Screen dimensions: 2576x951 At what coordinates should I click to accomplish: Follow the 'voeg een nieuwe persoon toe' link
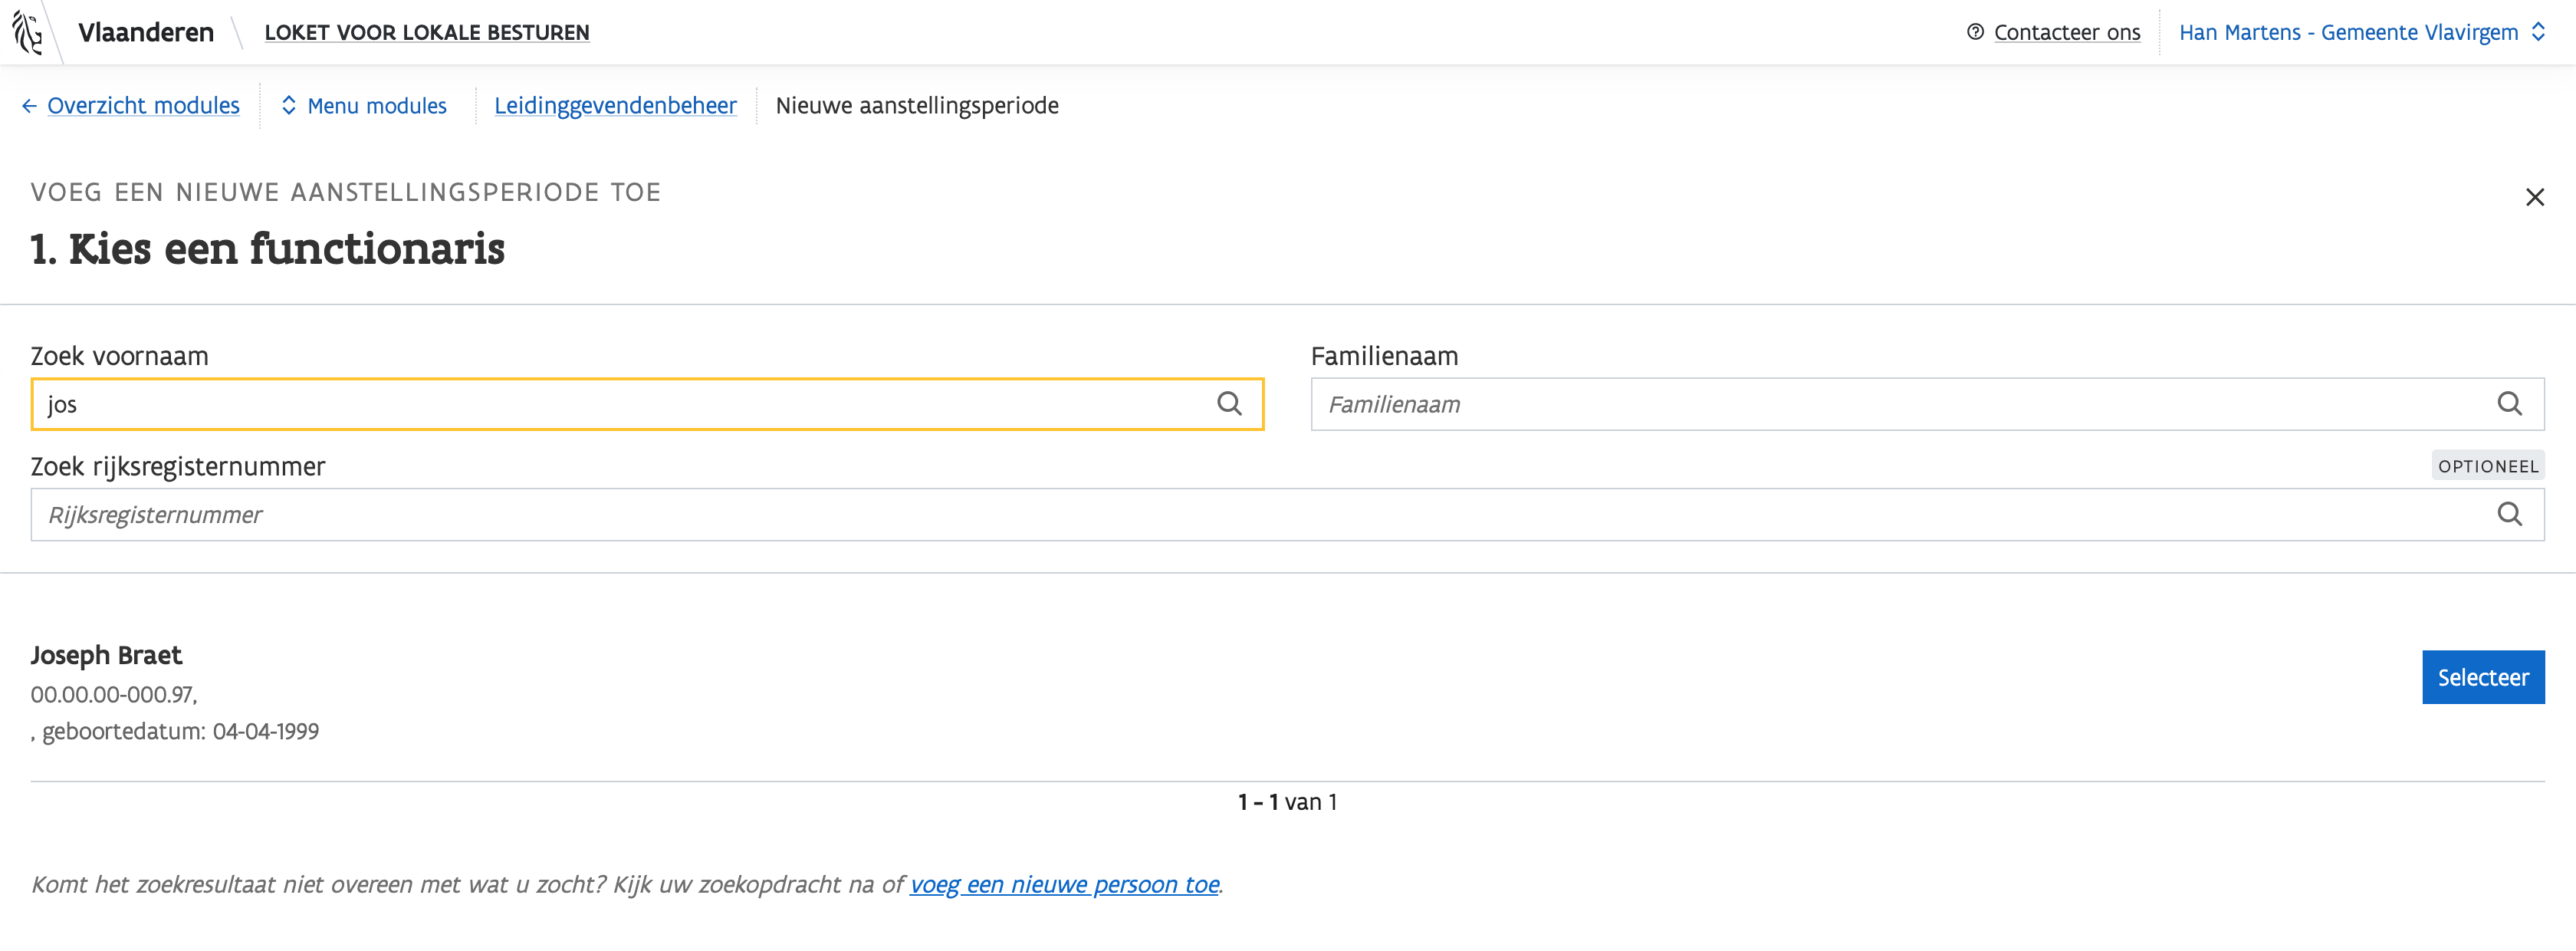click(1064, 885)
